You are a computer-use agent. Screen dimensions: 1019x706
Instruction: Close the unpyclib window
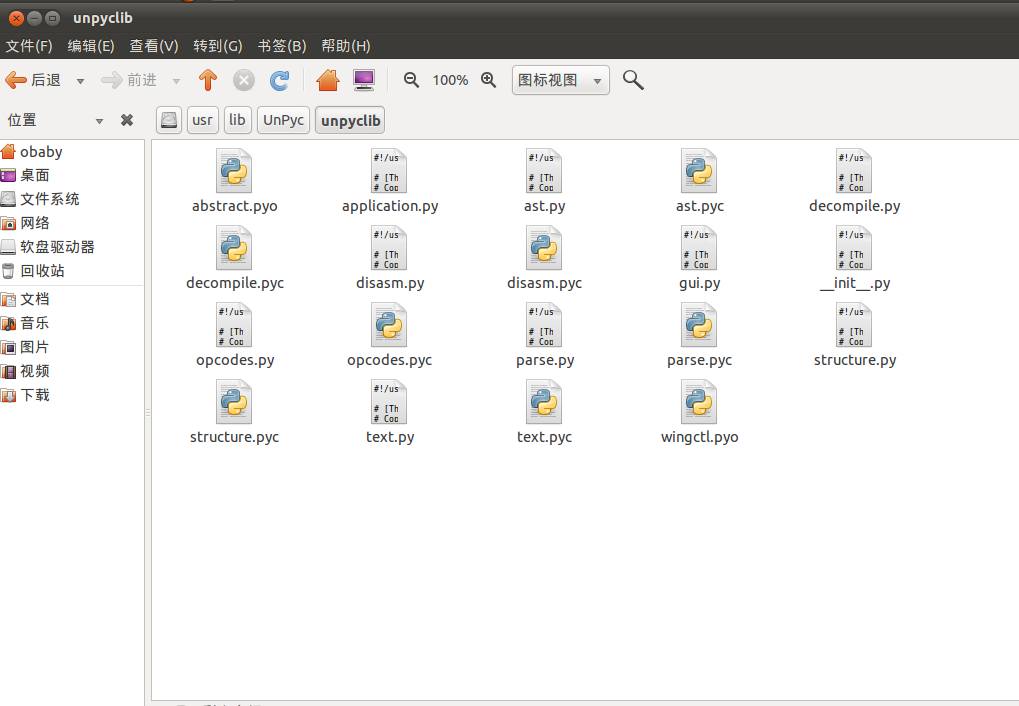[16, 18]
